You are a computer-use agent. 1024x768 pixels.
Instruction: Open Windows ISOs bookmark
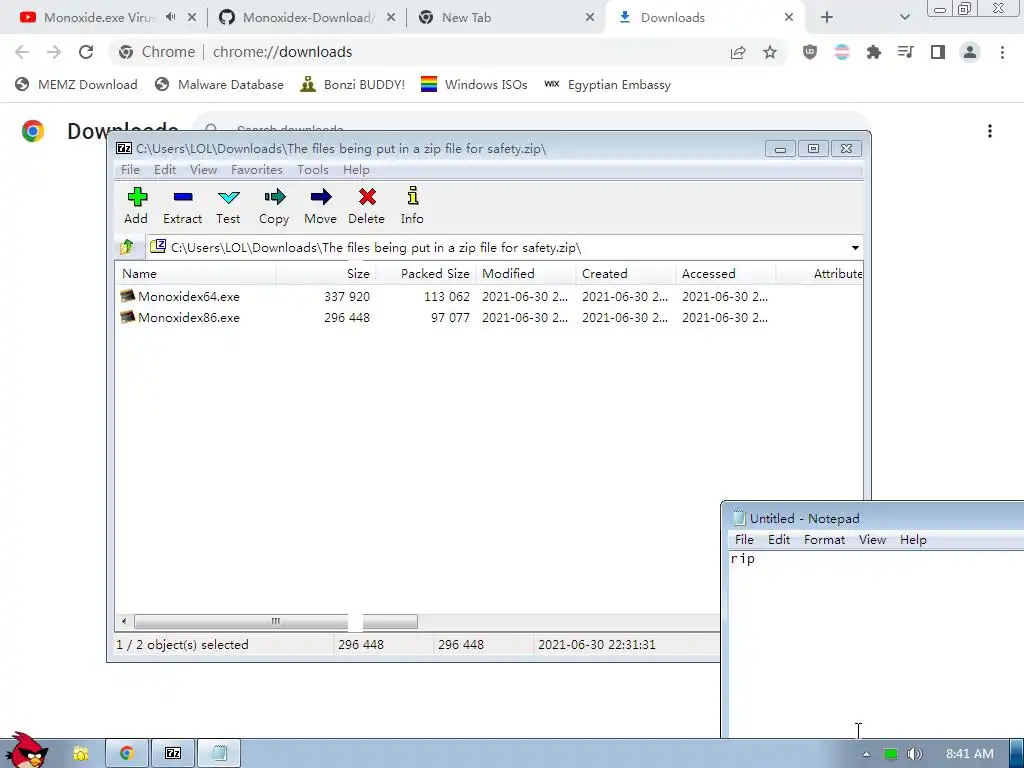pyautogui.click(x=474, y=84)
